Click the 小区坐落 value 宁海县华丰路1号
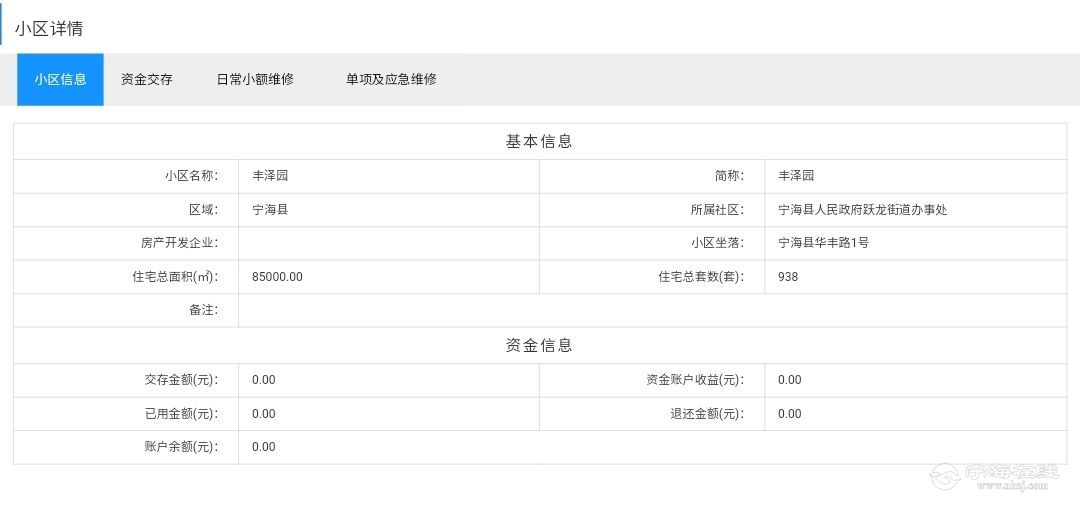Viewport: 1080px width, 505px height. (x=823, y=243)
